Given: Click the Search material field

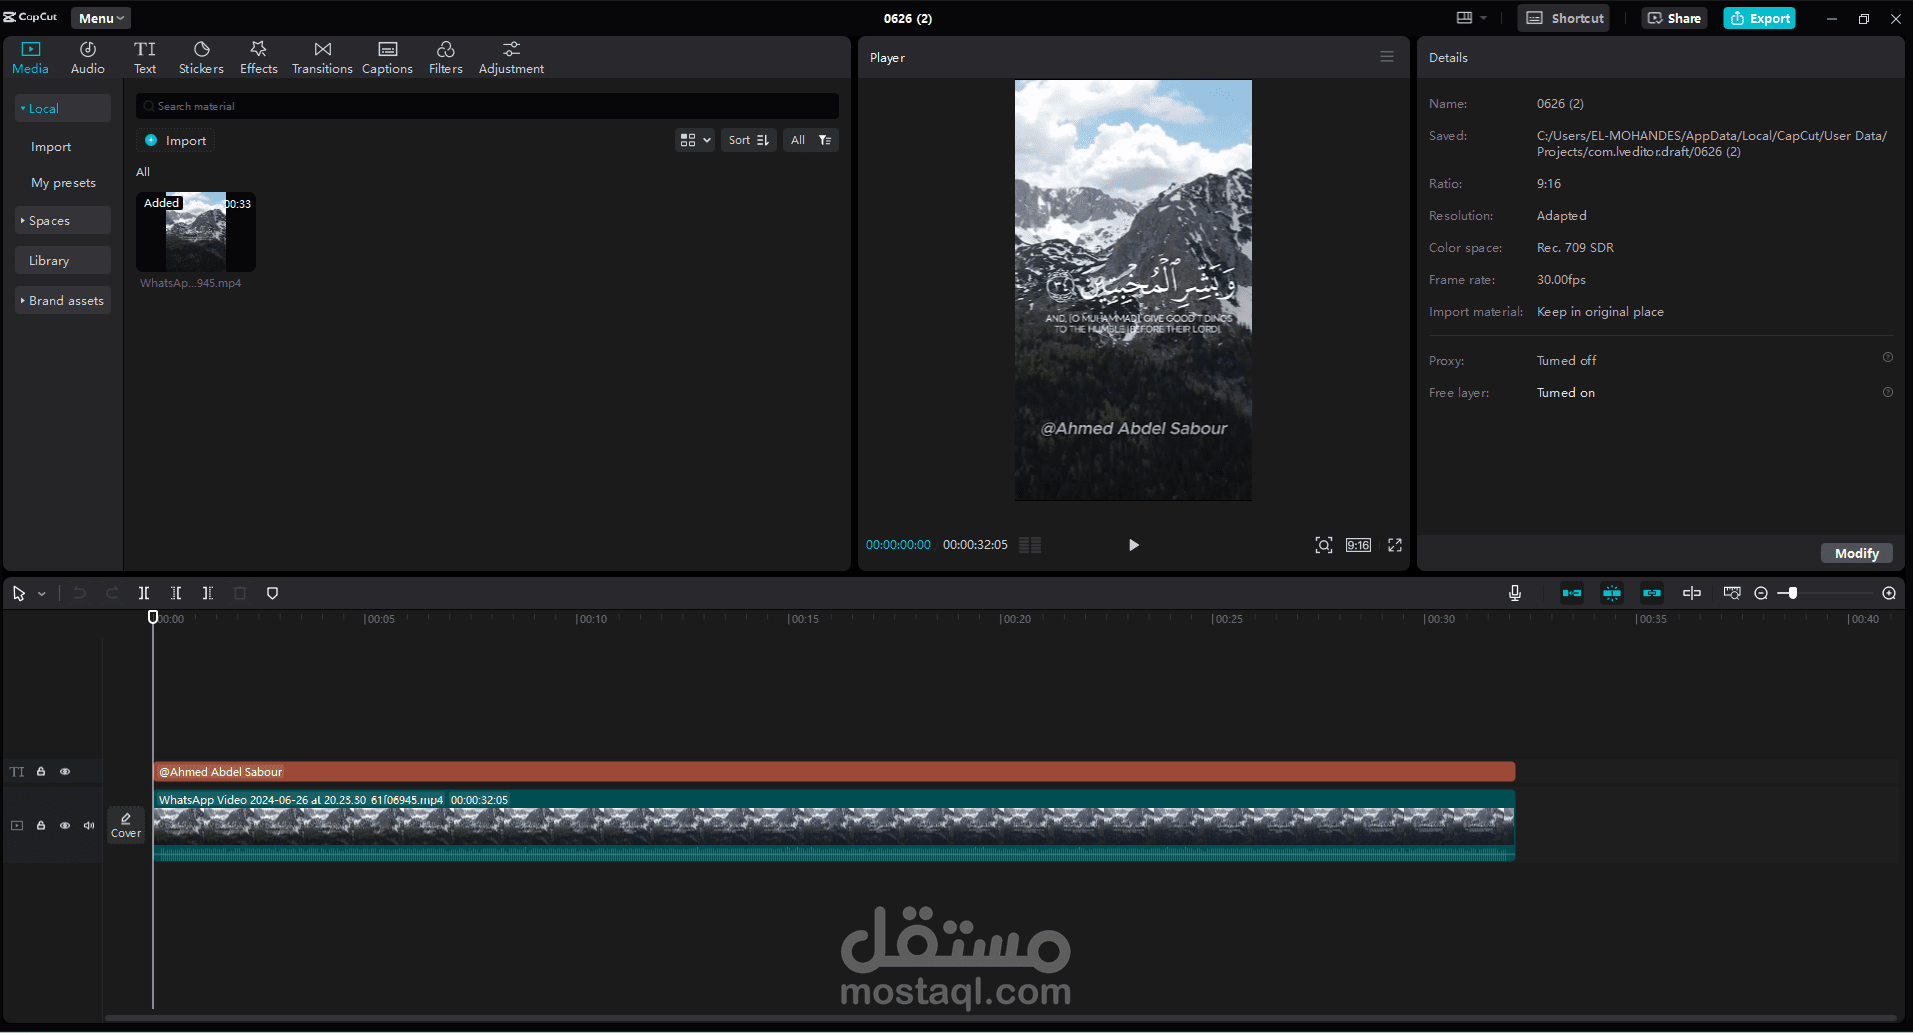Looking at the screenshot, I should [488, 106].
